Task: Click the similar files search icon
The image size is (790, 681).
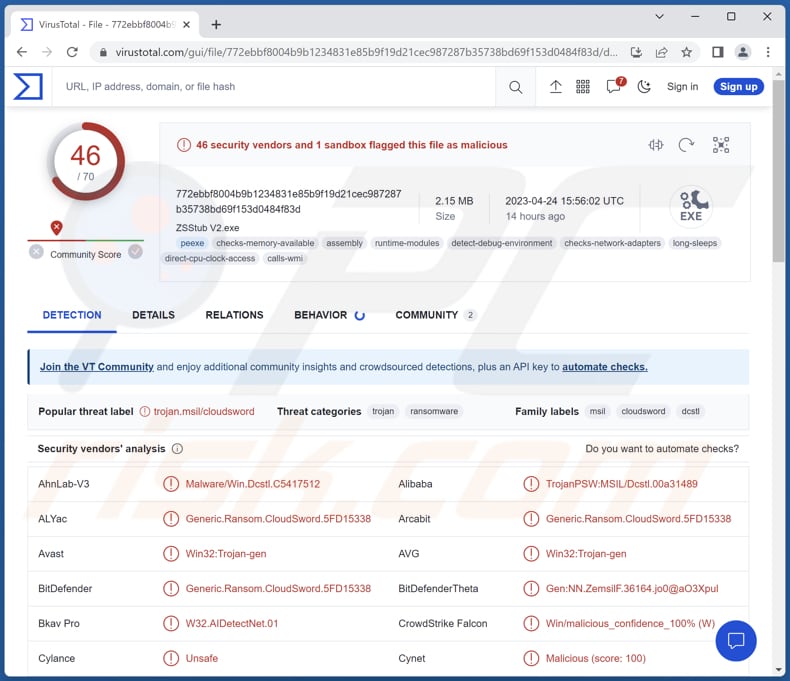Action: coord(656,145)
